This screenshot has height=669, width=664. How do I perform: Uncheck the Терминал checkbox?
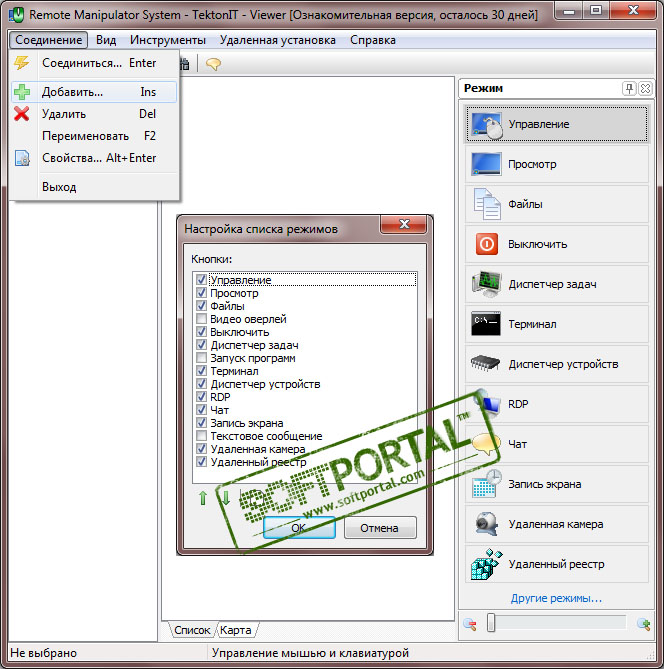(x=201, y=371)
